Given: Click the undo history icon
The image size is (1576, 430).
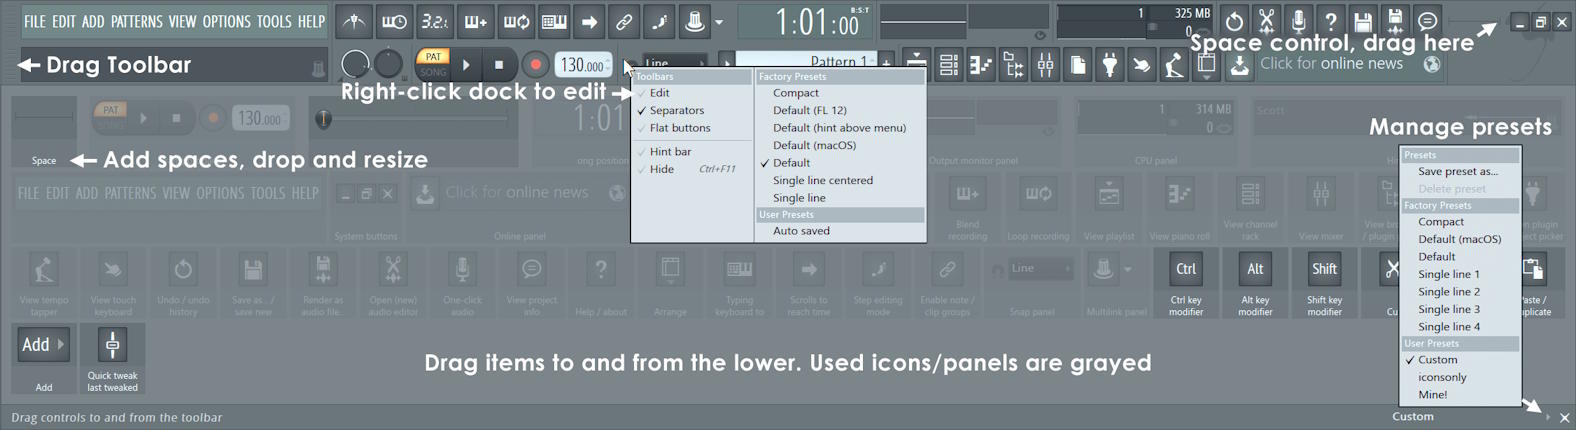Looking at the screenshot, I should pos(1234,21).
